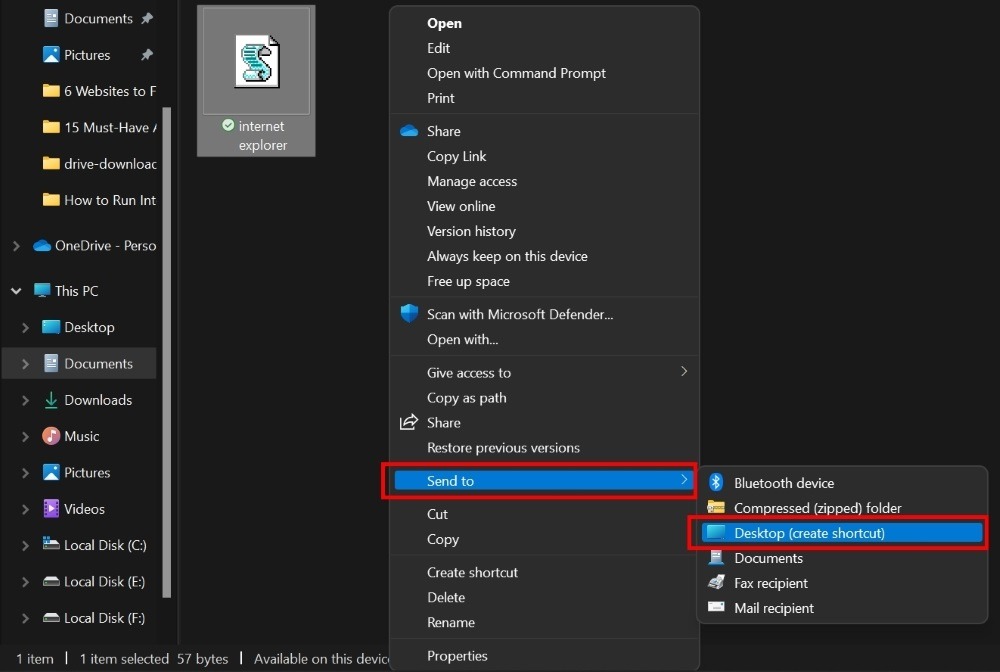The width and height of the screenshot is (1000, 672).
Task: Select Videos in the sidebar
Action: pyautogui.click(x=82, y=508)
